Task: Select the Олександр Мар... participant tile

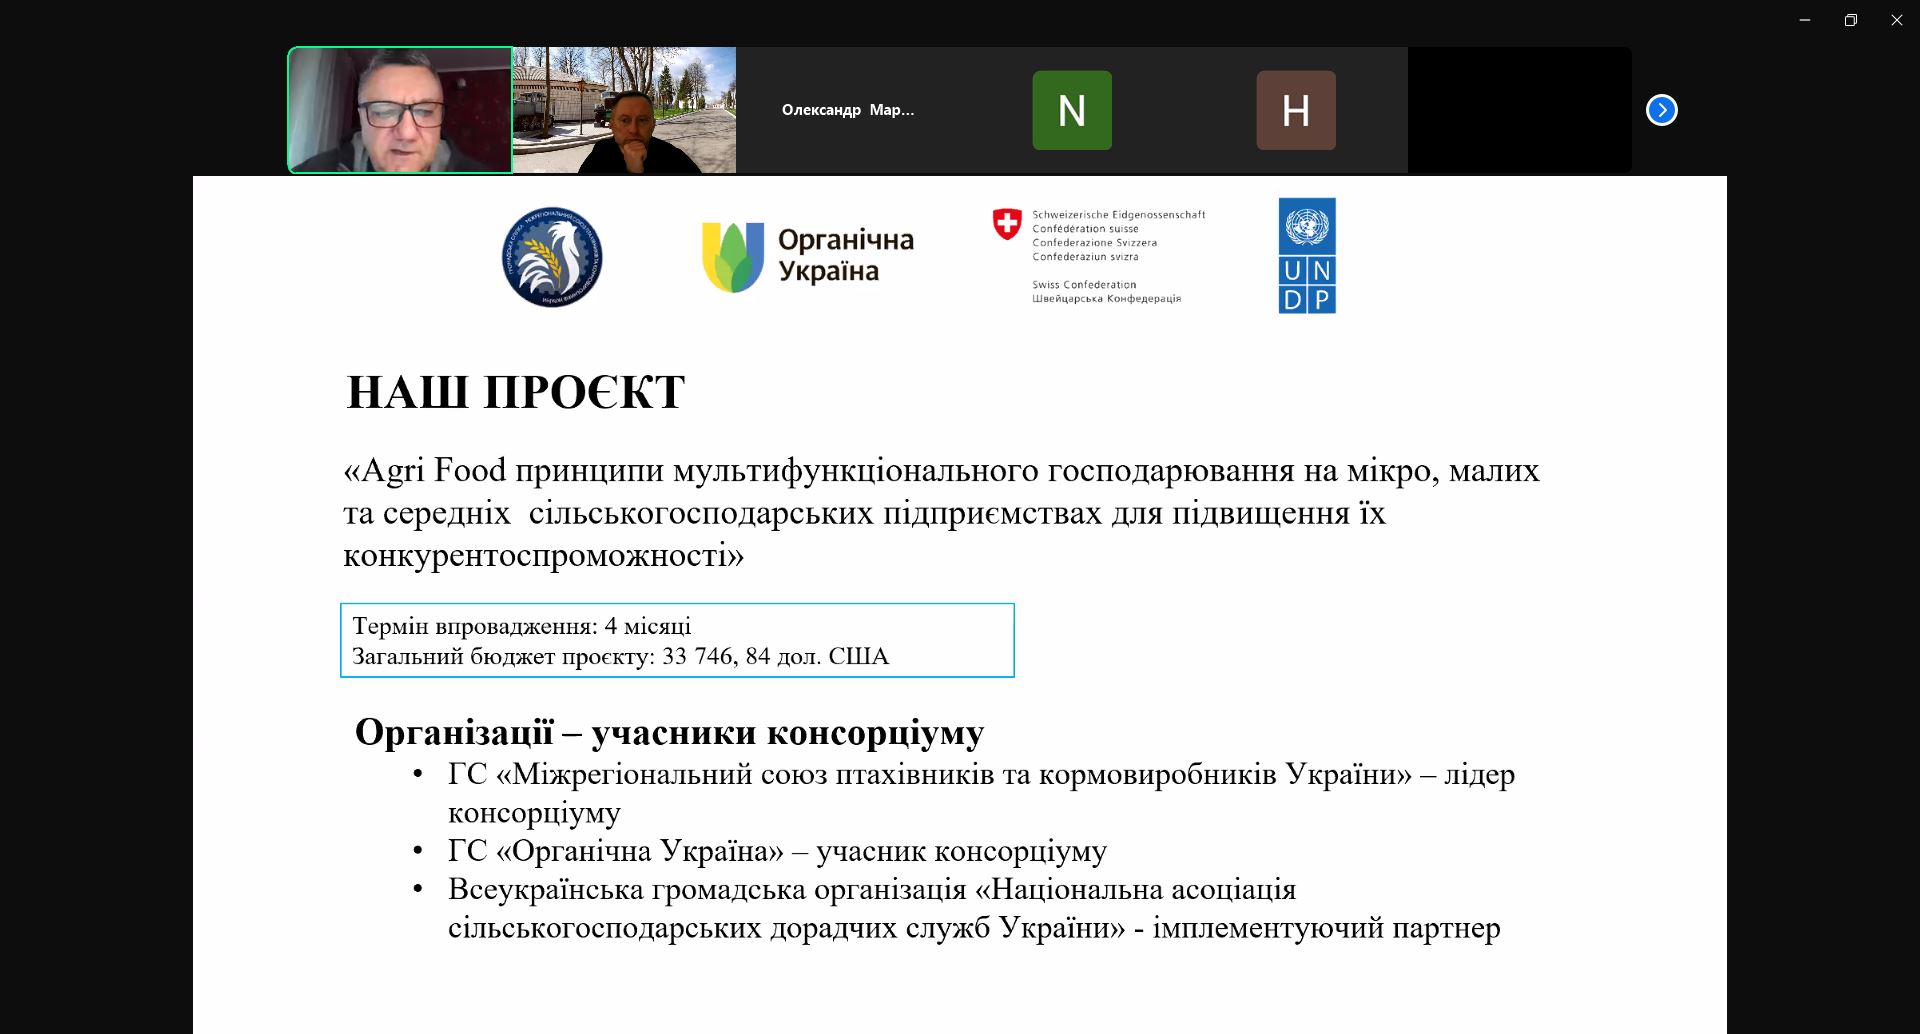Action: click(x=848, y=110)
